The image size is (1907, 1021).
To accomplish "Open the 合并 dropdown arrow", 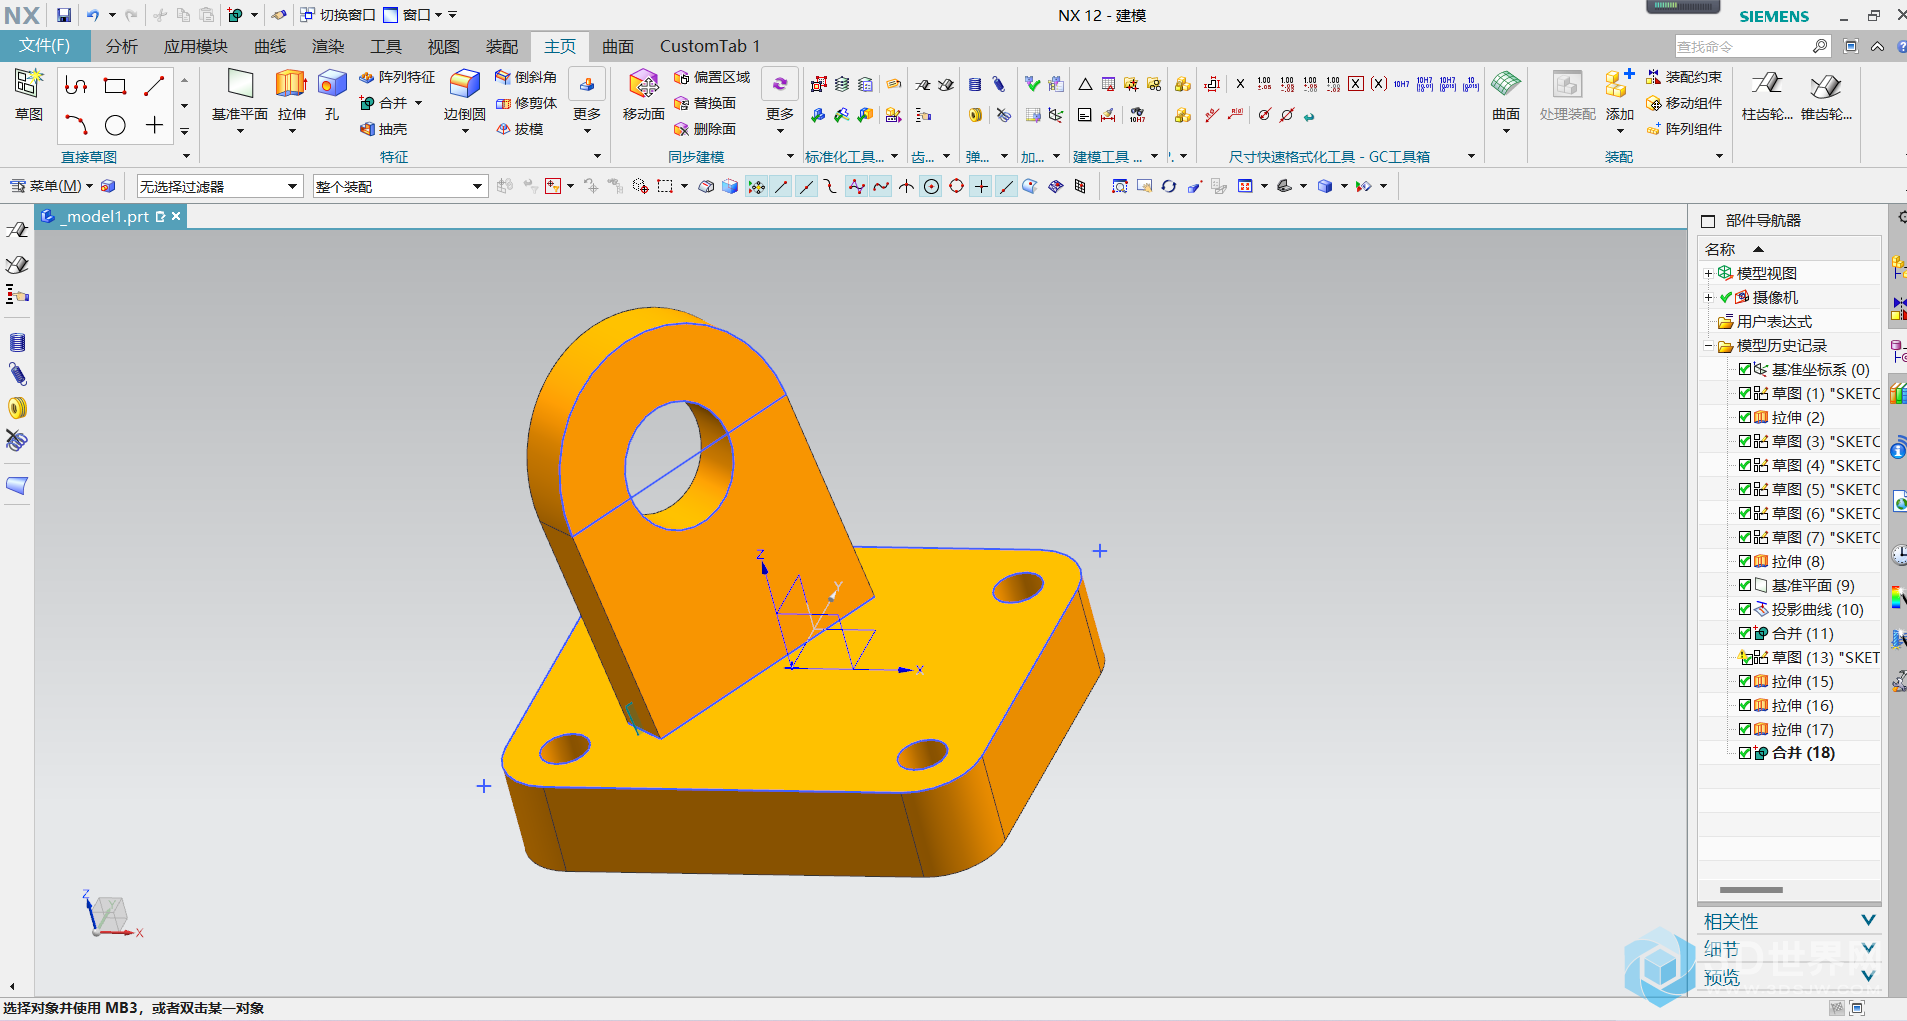I will coord(418,103).
